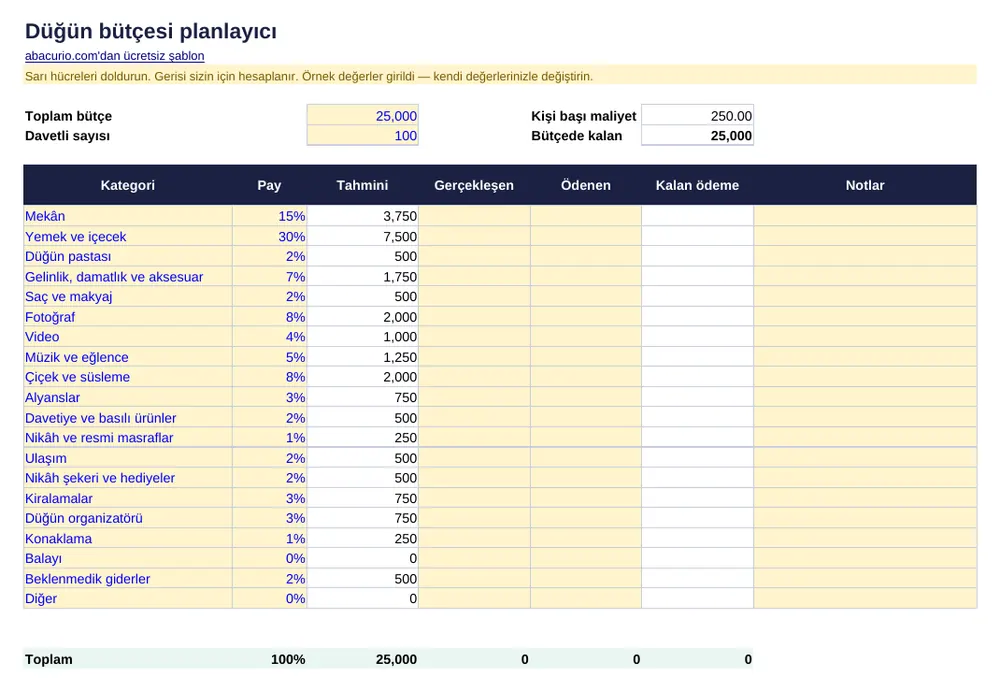
Task: Click the Notlar cell in Ulaşım row
Action: (x=865, y=457)
